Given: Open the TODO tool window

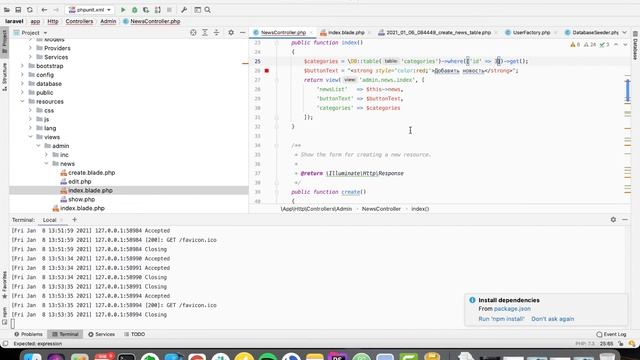Looking at the screenshot, I should [134, 334].
